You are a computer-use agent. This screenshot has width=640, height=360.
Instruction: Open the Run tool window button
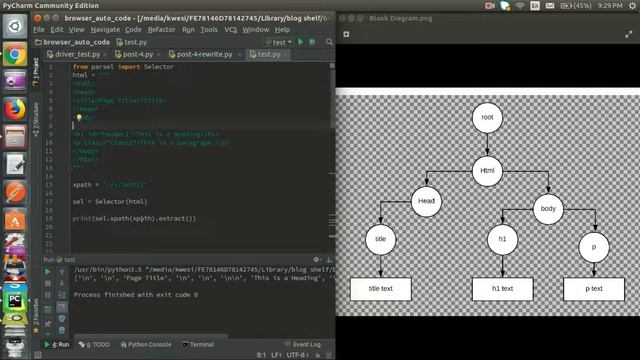(x=57, y=344)
